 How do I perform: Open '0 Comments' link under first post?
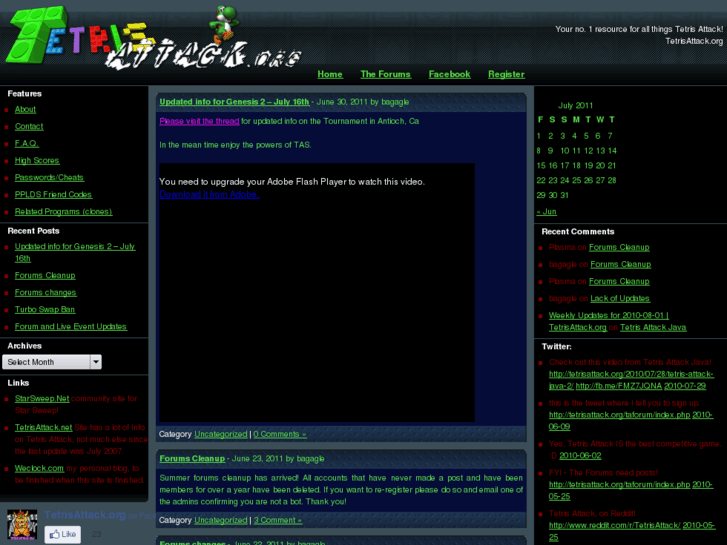280,434
